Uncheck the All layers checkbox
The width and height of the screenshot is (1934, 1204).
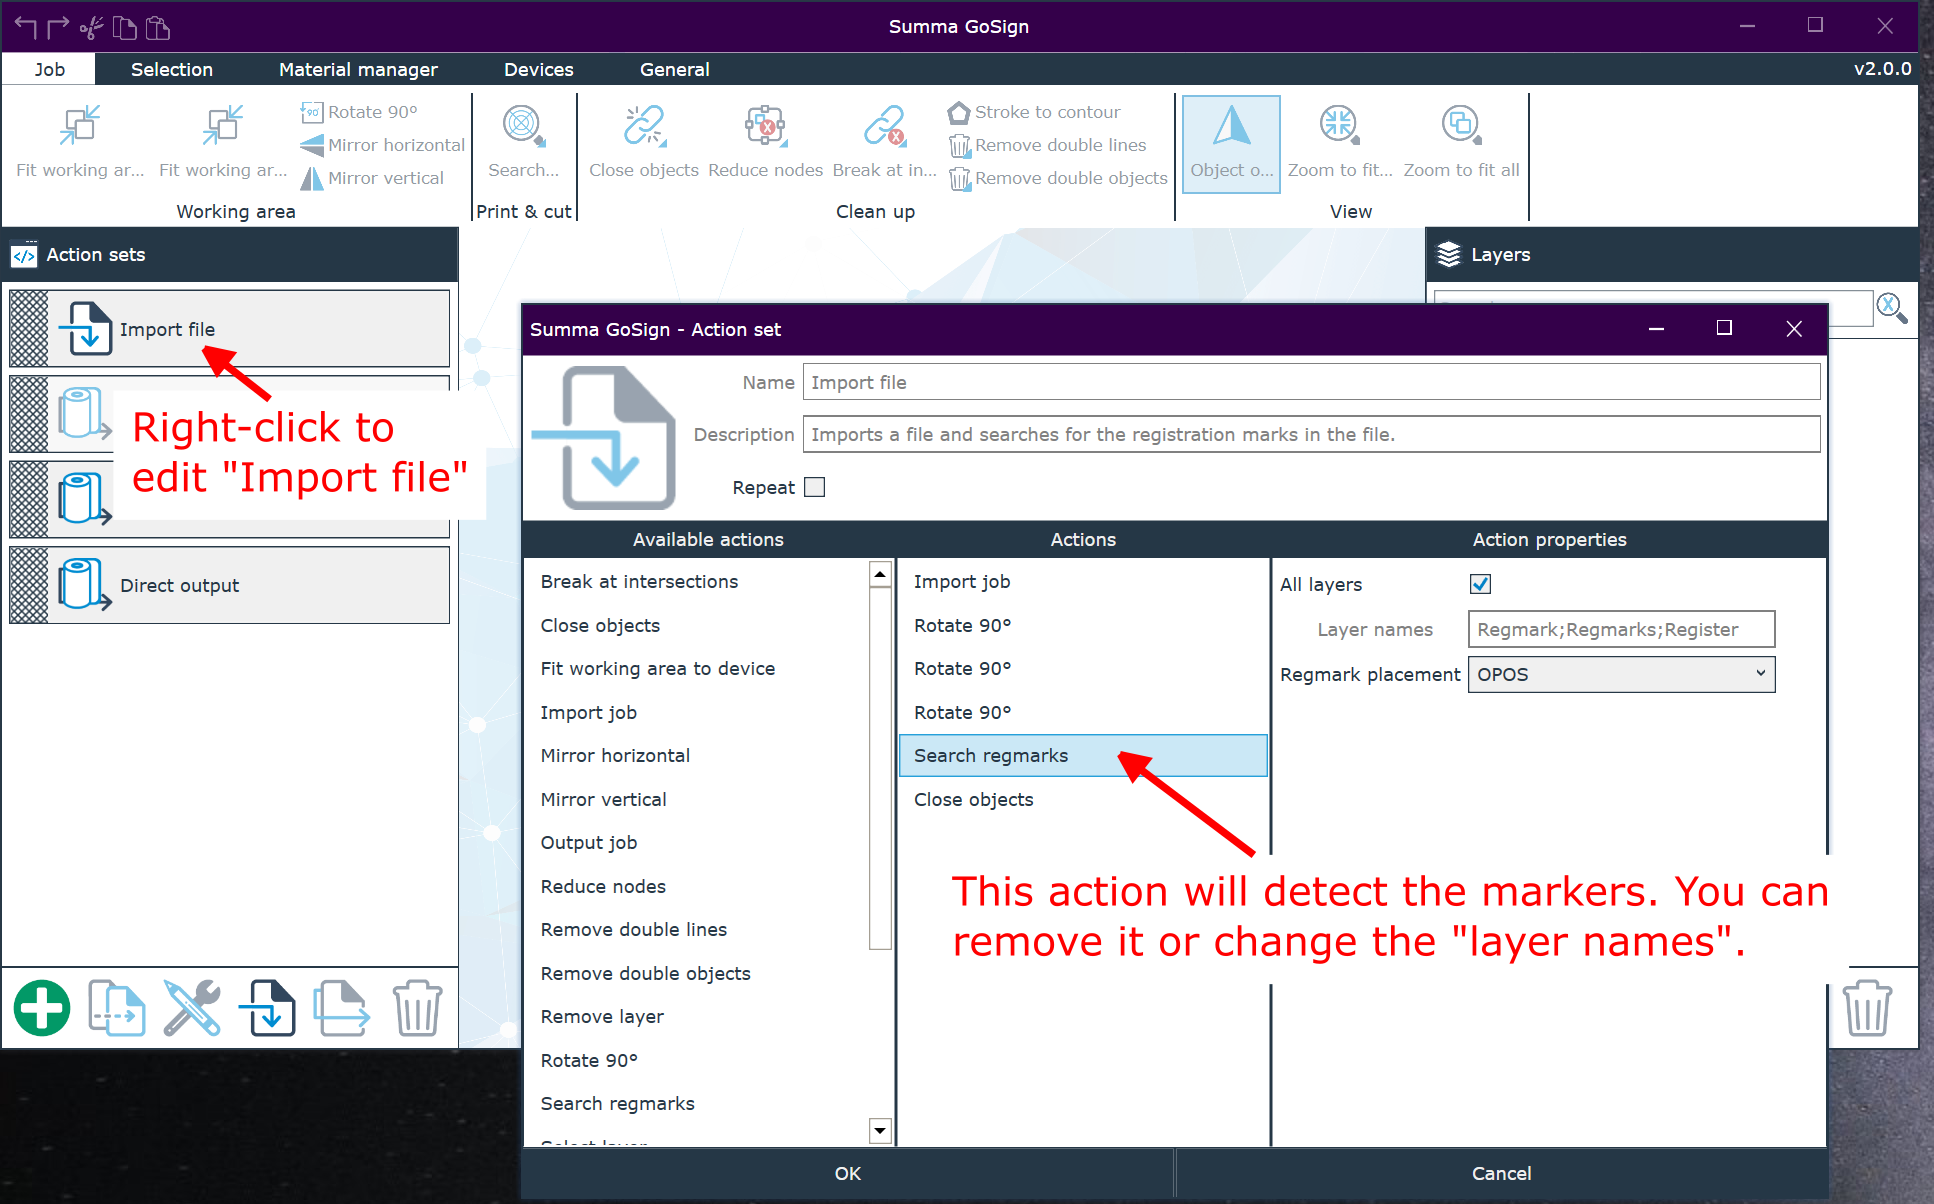[x=1480, y=584]
